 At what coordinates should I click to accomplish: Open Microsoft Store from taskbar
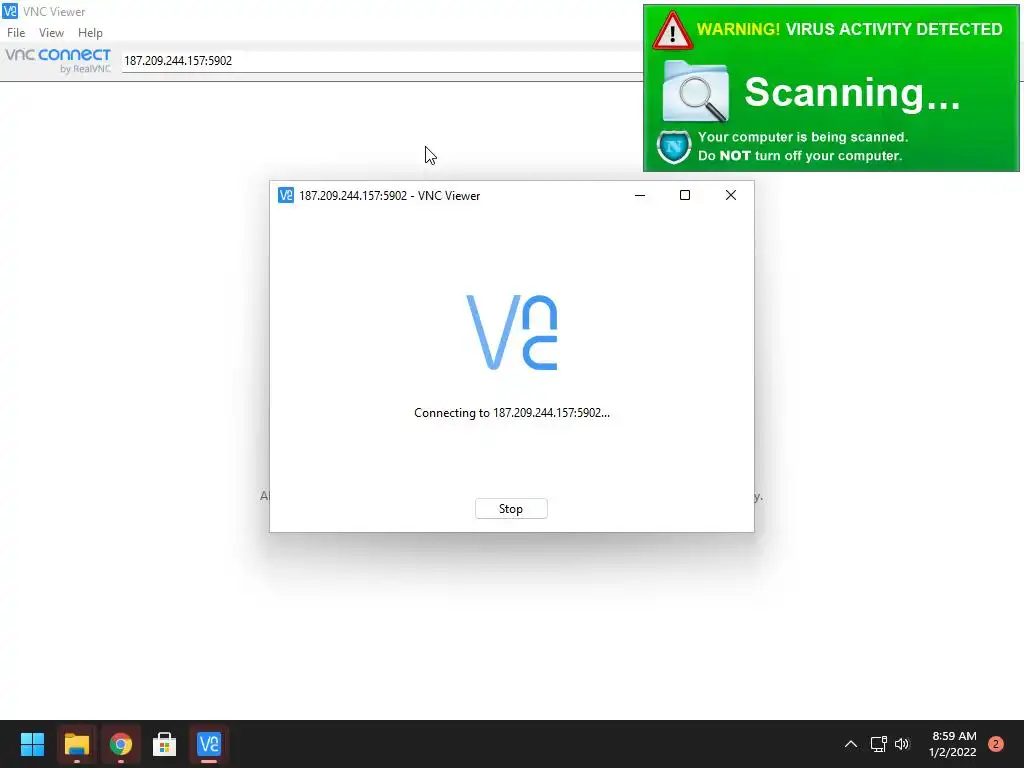pyautogui.click(x=165, y=744)
